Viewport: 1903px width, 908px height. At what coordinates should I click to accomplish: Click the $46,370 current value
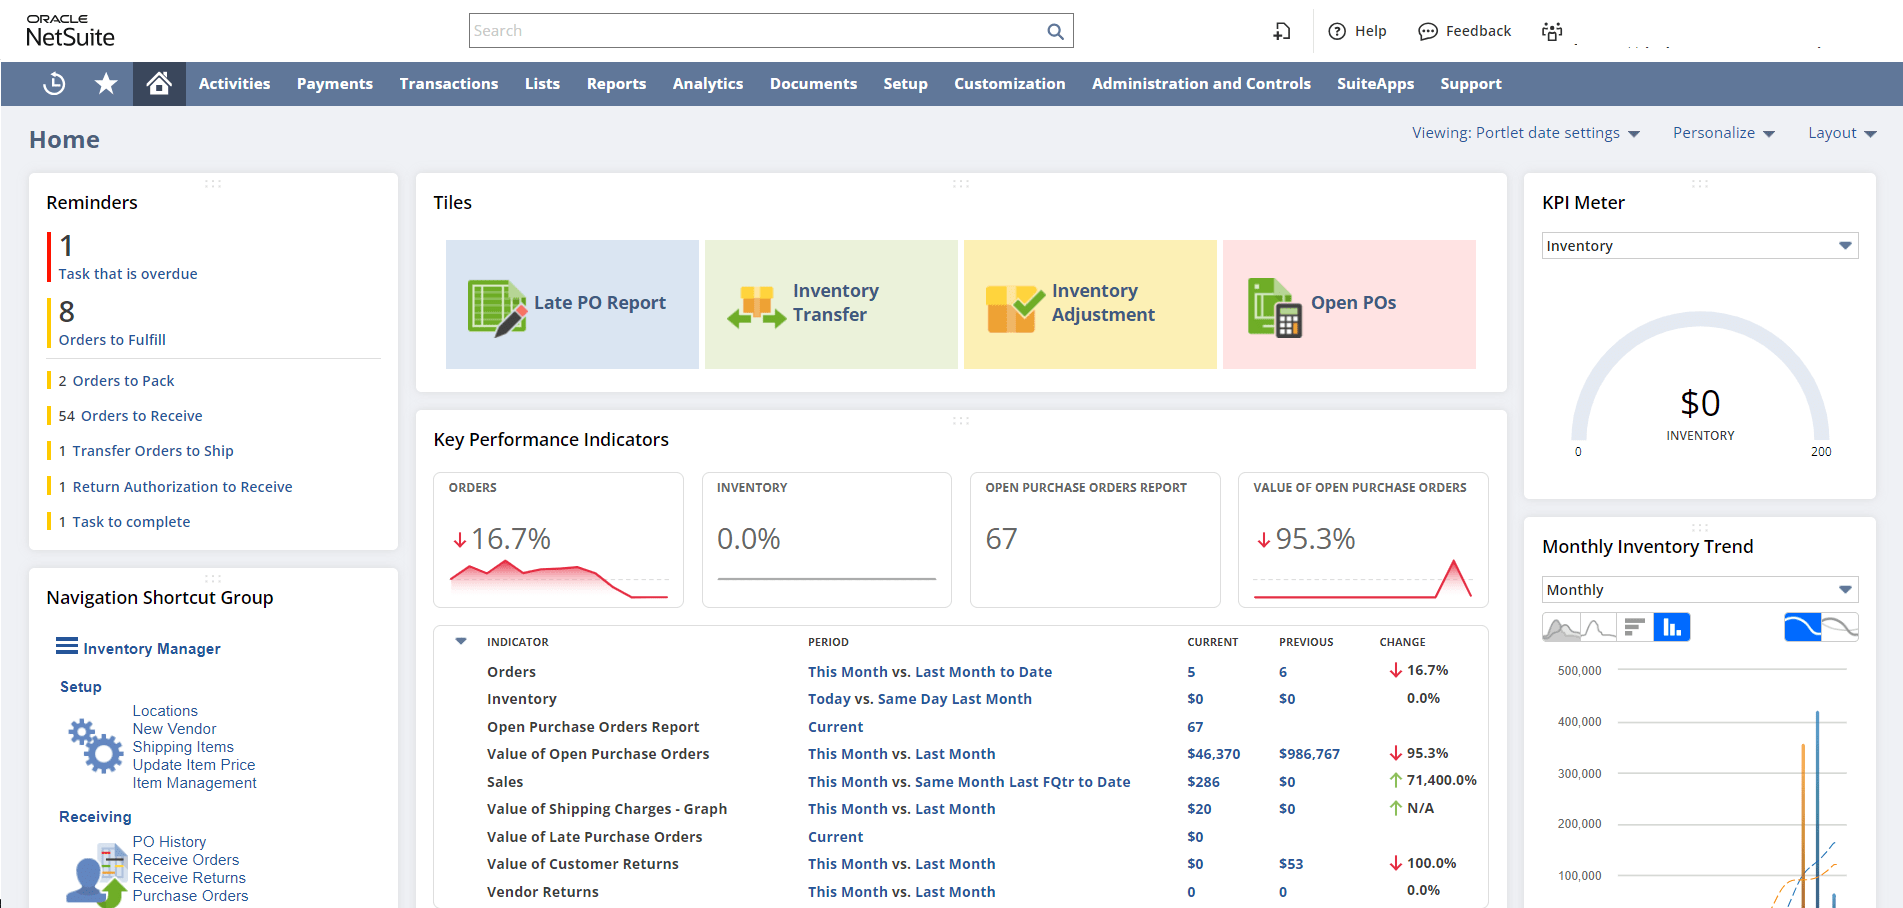click(1213, 754)
